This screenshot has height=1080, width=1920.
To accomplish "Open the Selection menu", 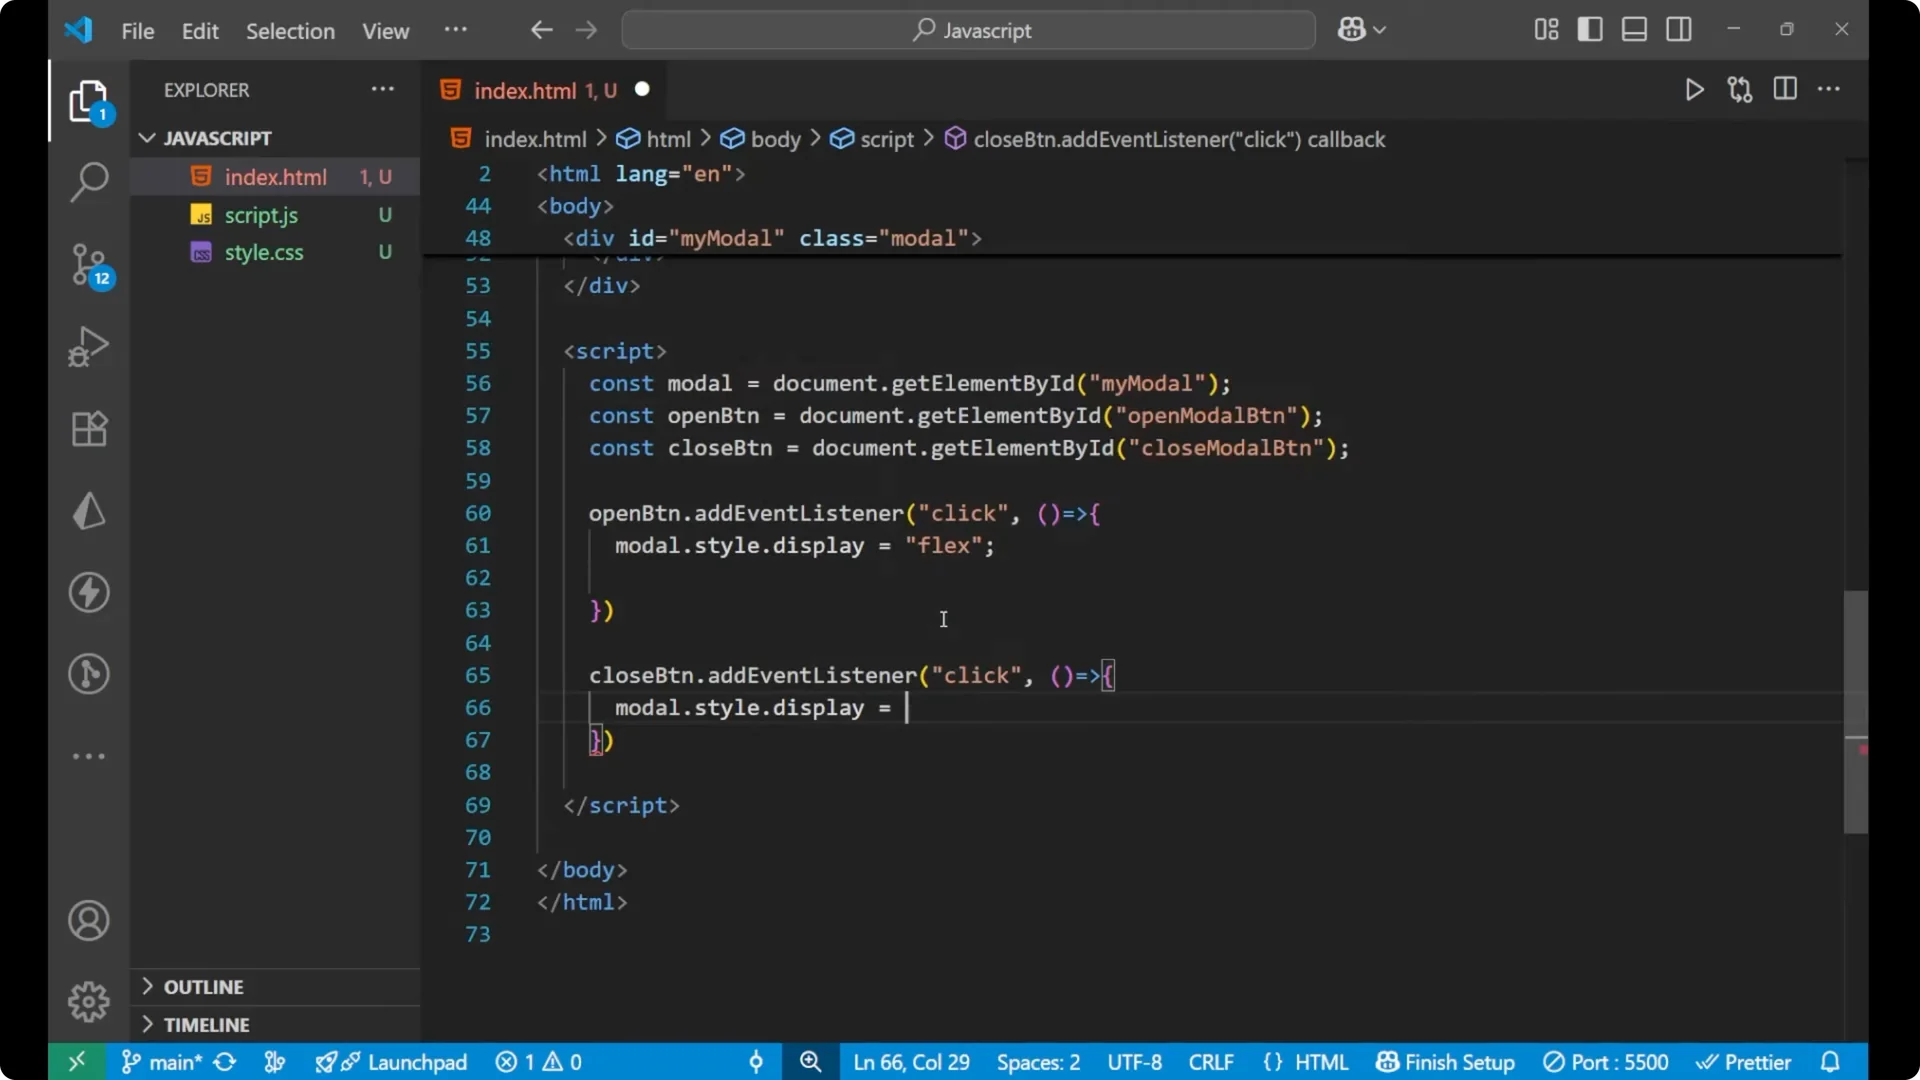I will (290, 31).
